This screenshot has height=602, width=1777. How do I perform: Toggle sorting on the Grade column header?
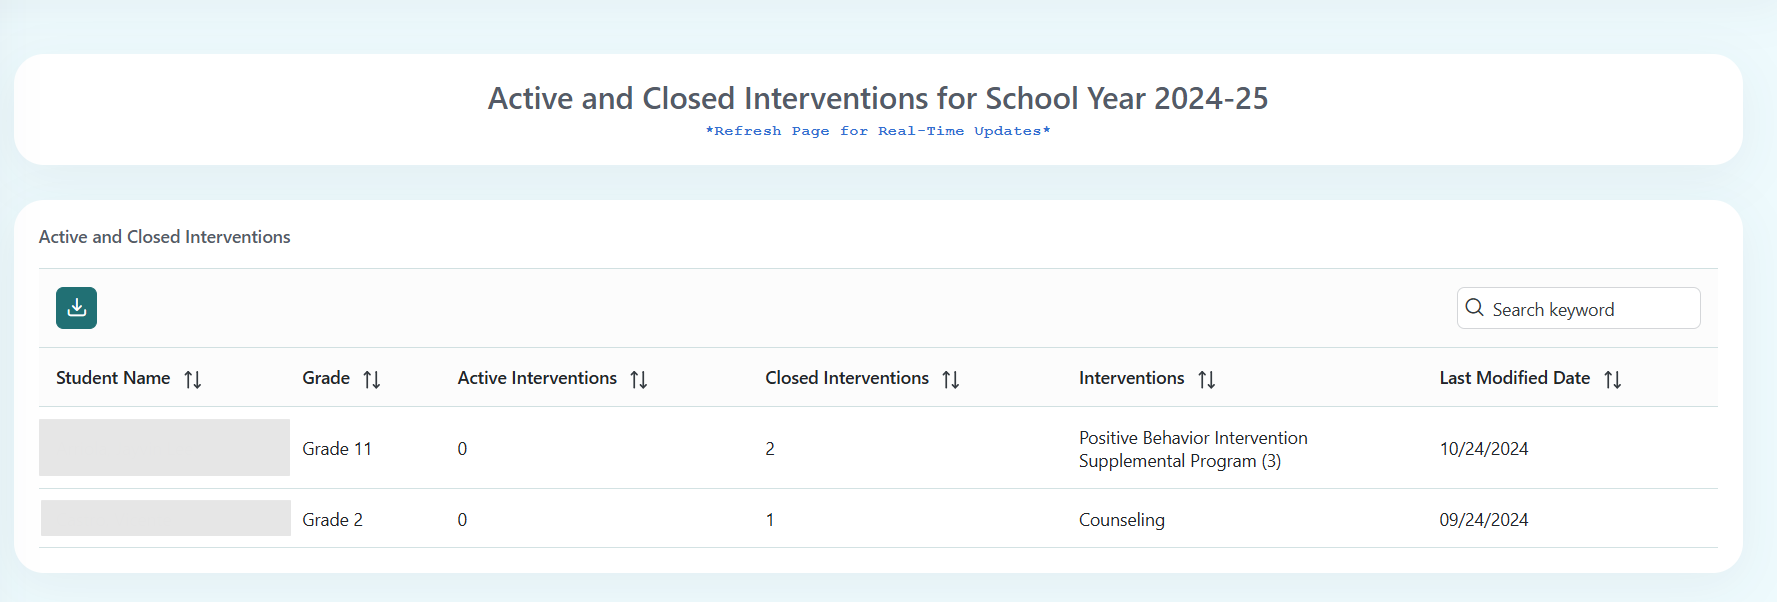(x=326, y=378)
